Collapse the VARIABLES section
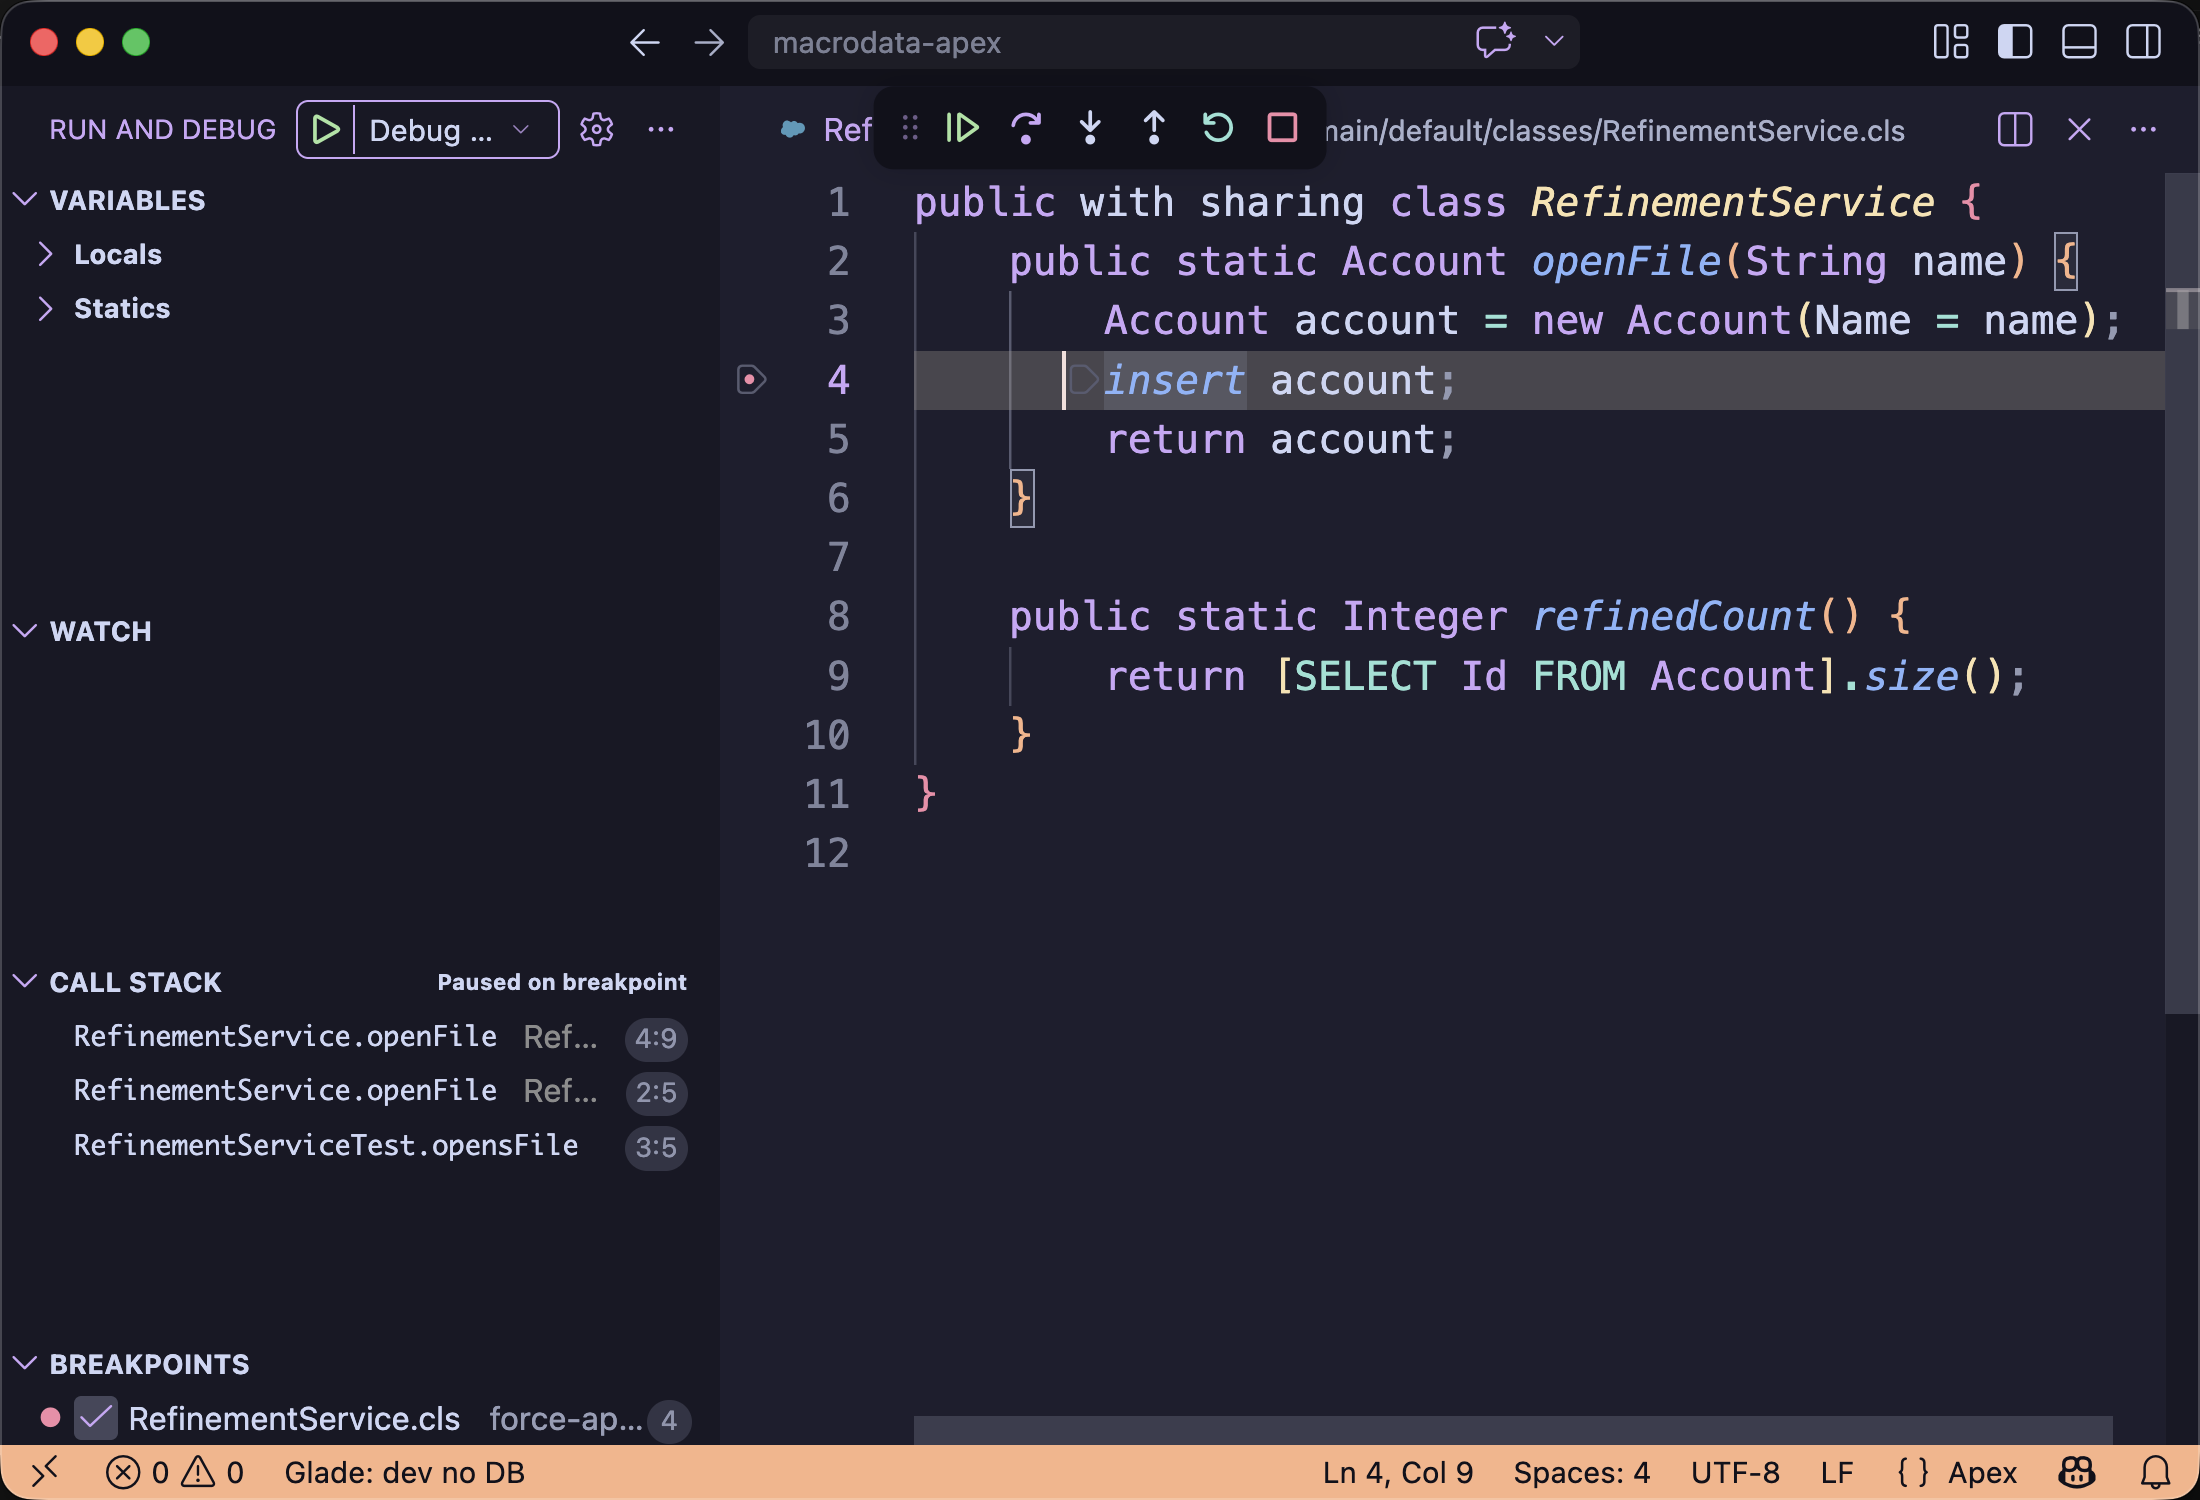Image resolution: width=2200 pixels, height=1500 pixels. 26,200
